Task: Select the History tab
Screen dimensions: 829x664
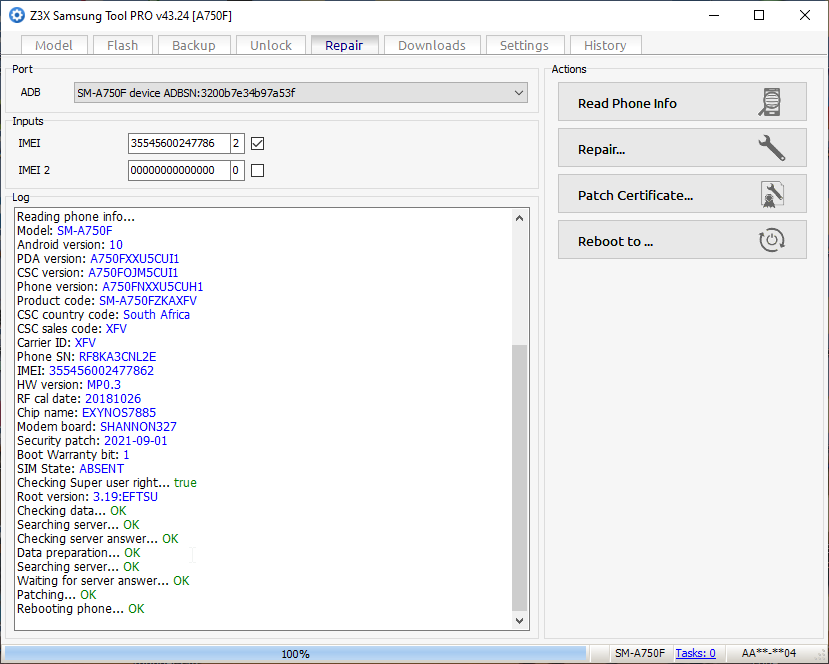Action: pyautogui.click(x=605, y=45)
